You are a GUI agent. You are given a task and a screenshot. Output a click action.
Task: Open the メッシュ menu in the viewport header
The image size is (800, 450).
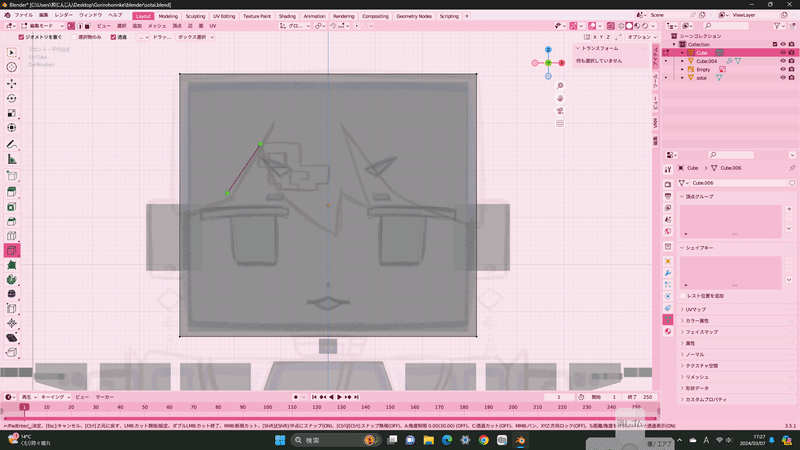click(x=157, y=26)
